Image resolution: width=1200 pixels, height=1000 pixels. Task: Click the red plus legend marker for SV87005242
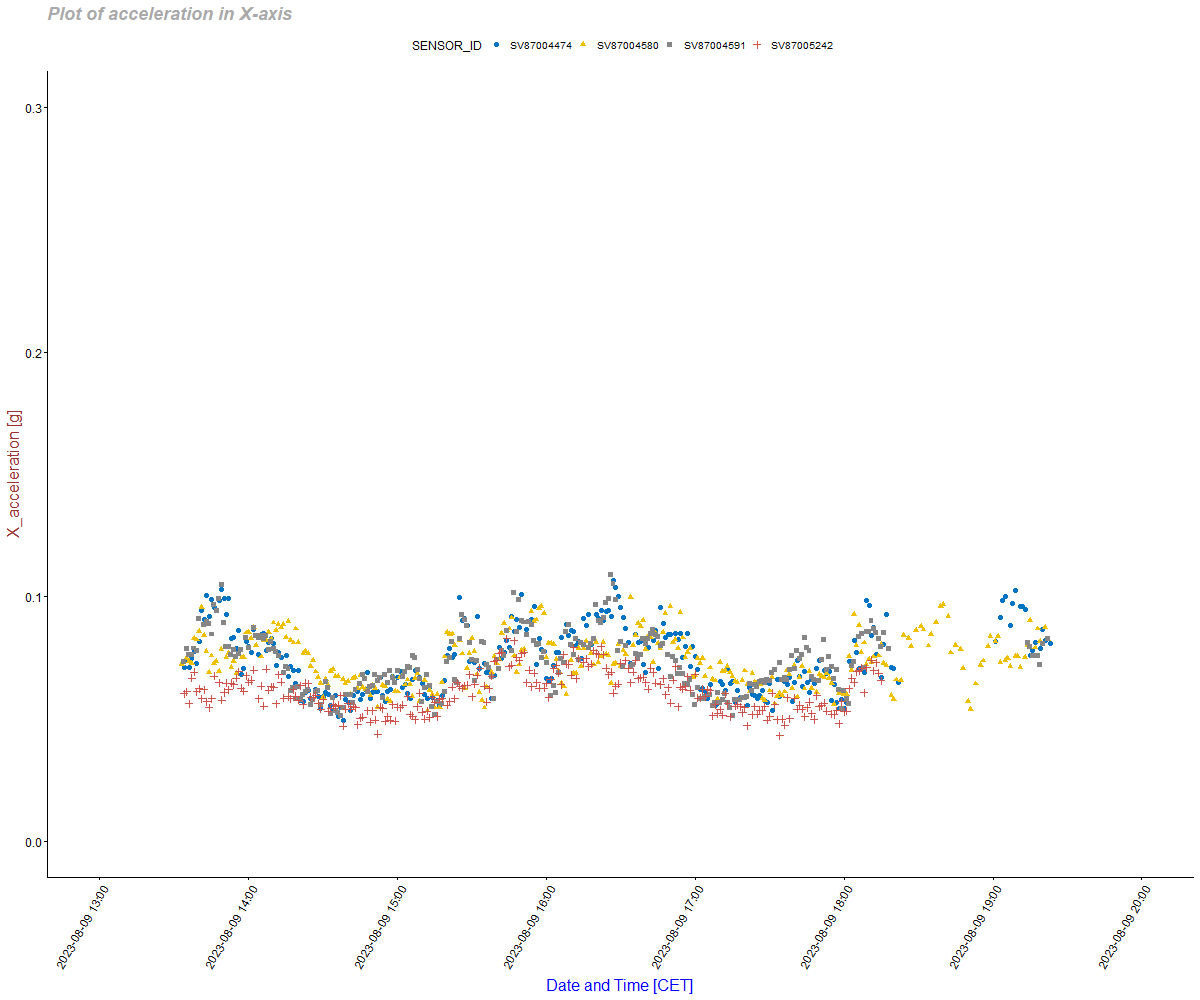[x=757, y=45]
